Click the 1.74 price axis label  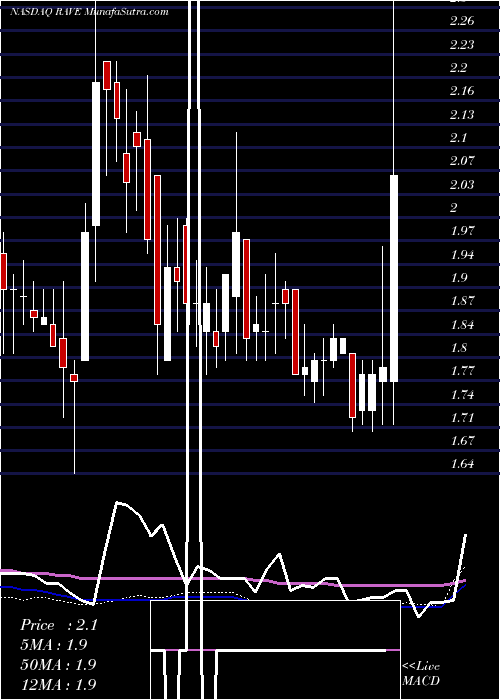click(462, 394)
